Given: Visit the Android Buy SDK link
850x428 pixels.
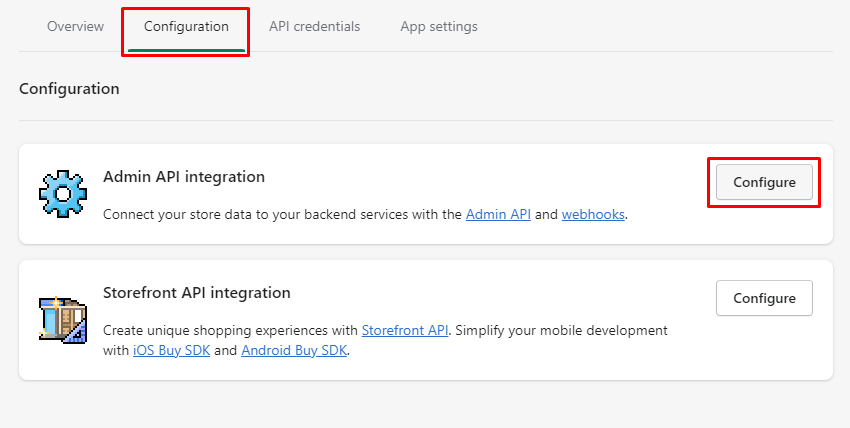Looking at the screenshot, I should pyautogui.click(x=294, y=350).
